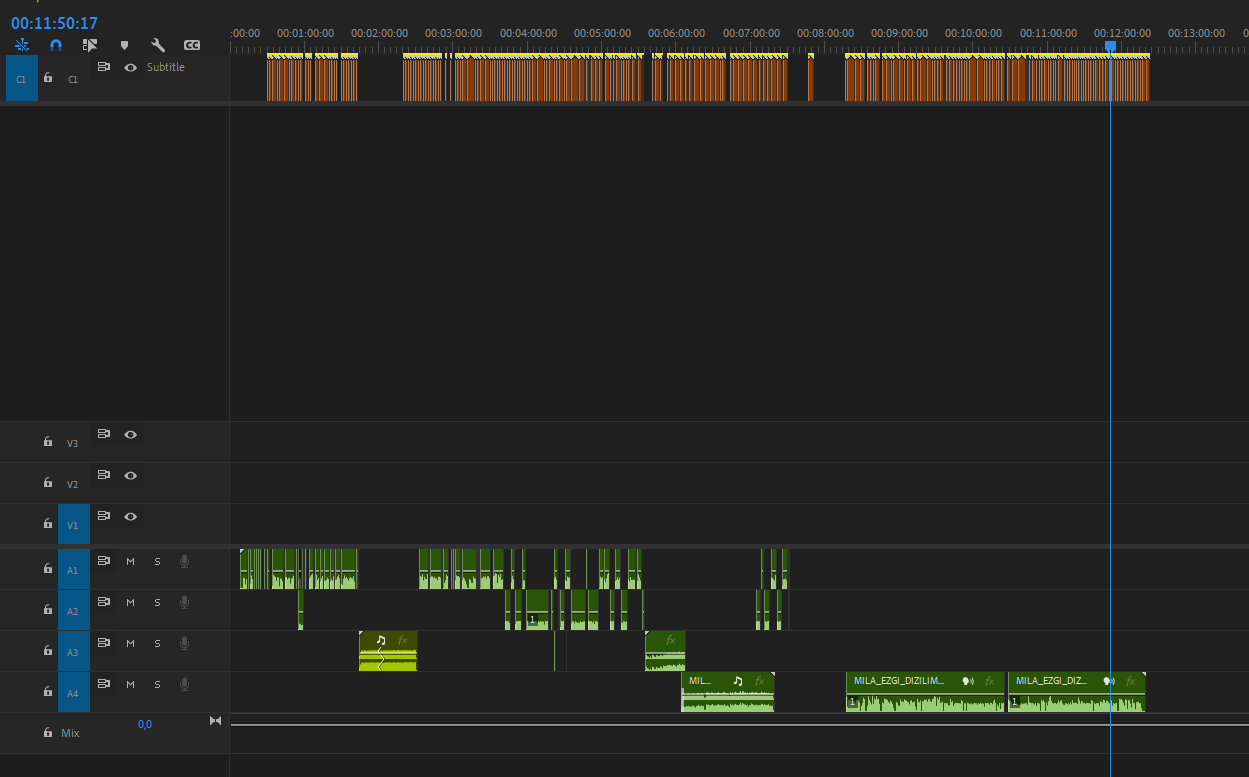The width and height of the screenshot is (1249, 777).
Task: Enable voice-over record on track A1
Action: 184,561
